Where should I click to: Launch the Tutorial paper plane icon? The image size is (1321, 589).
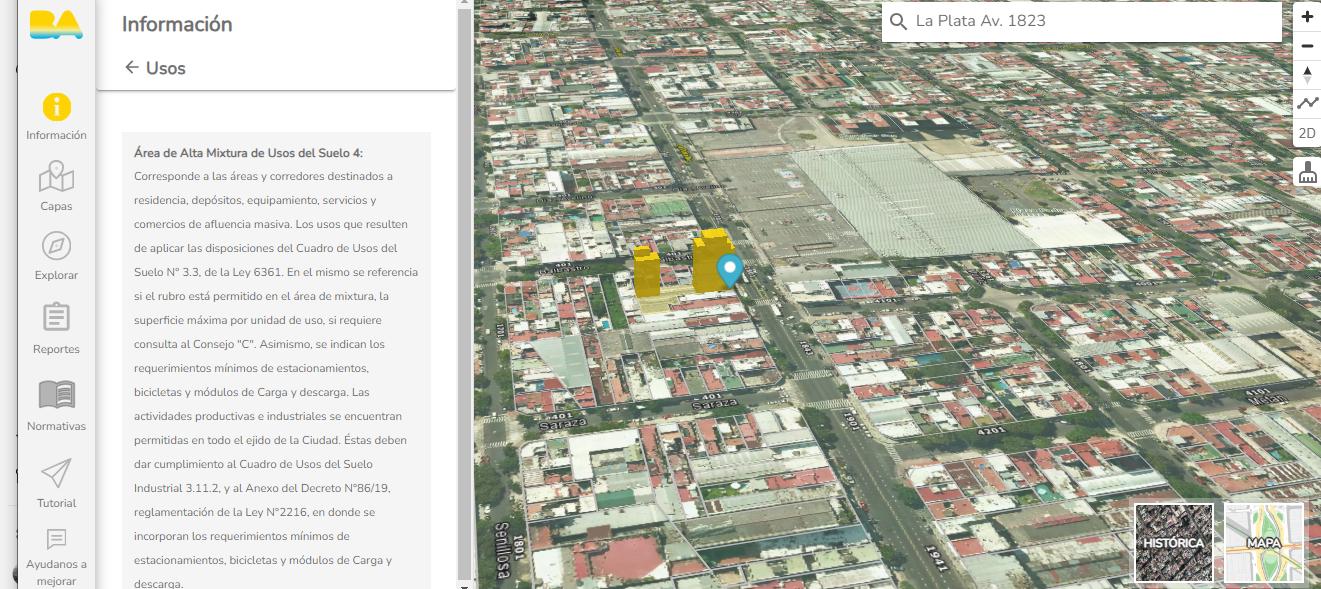coord(56,483)
